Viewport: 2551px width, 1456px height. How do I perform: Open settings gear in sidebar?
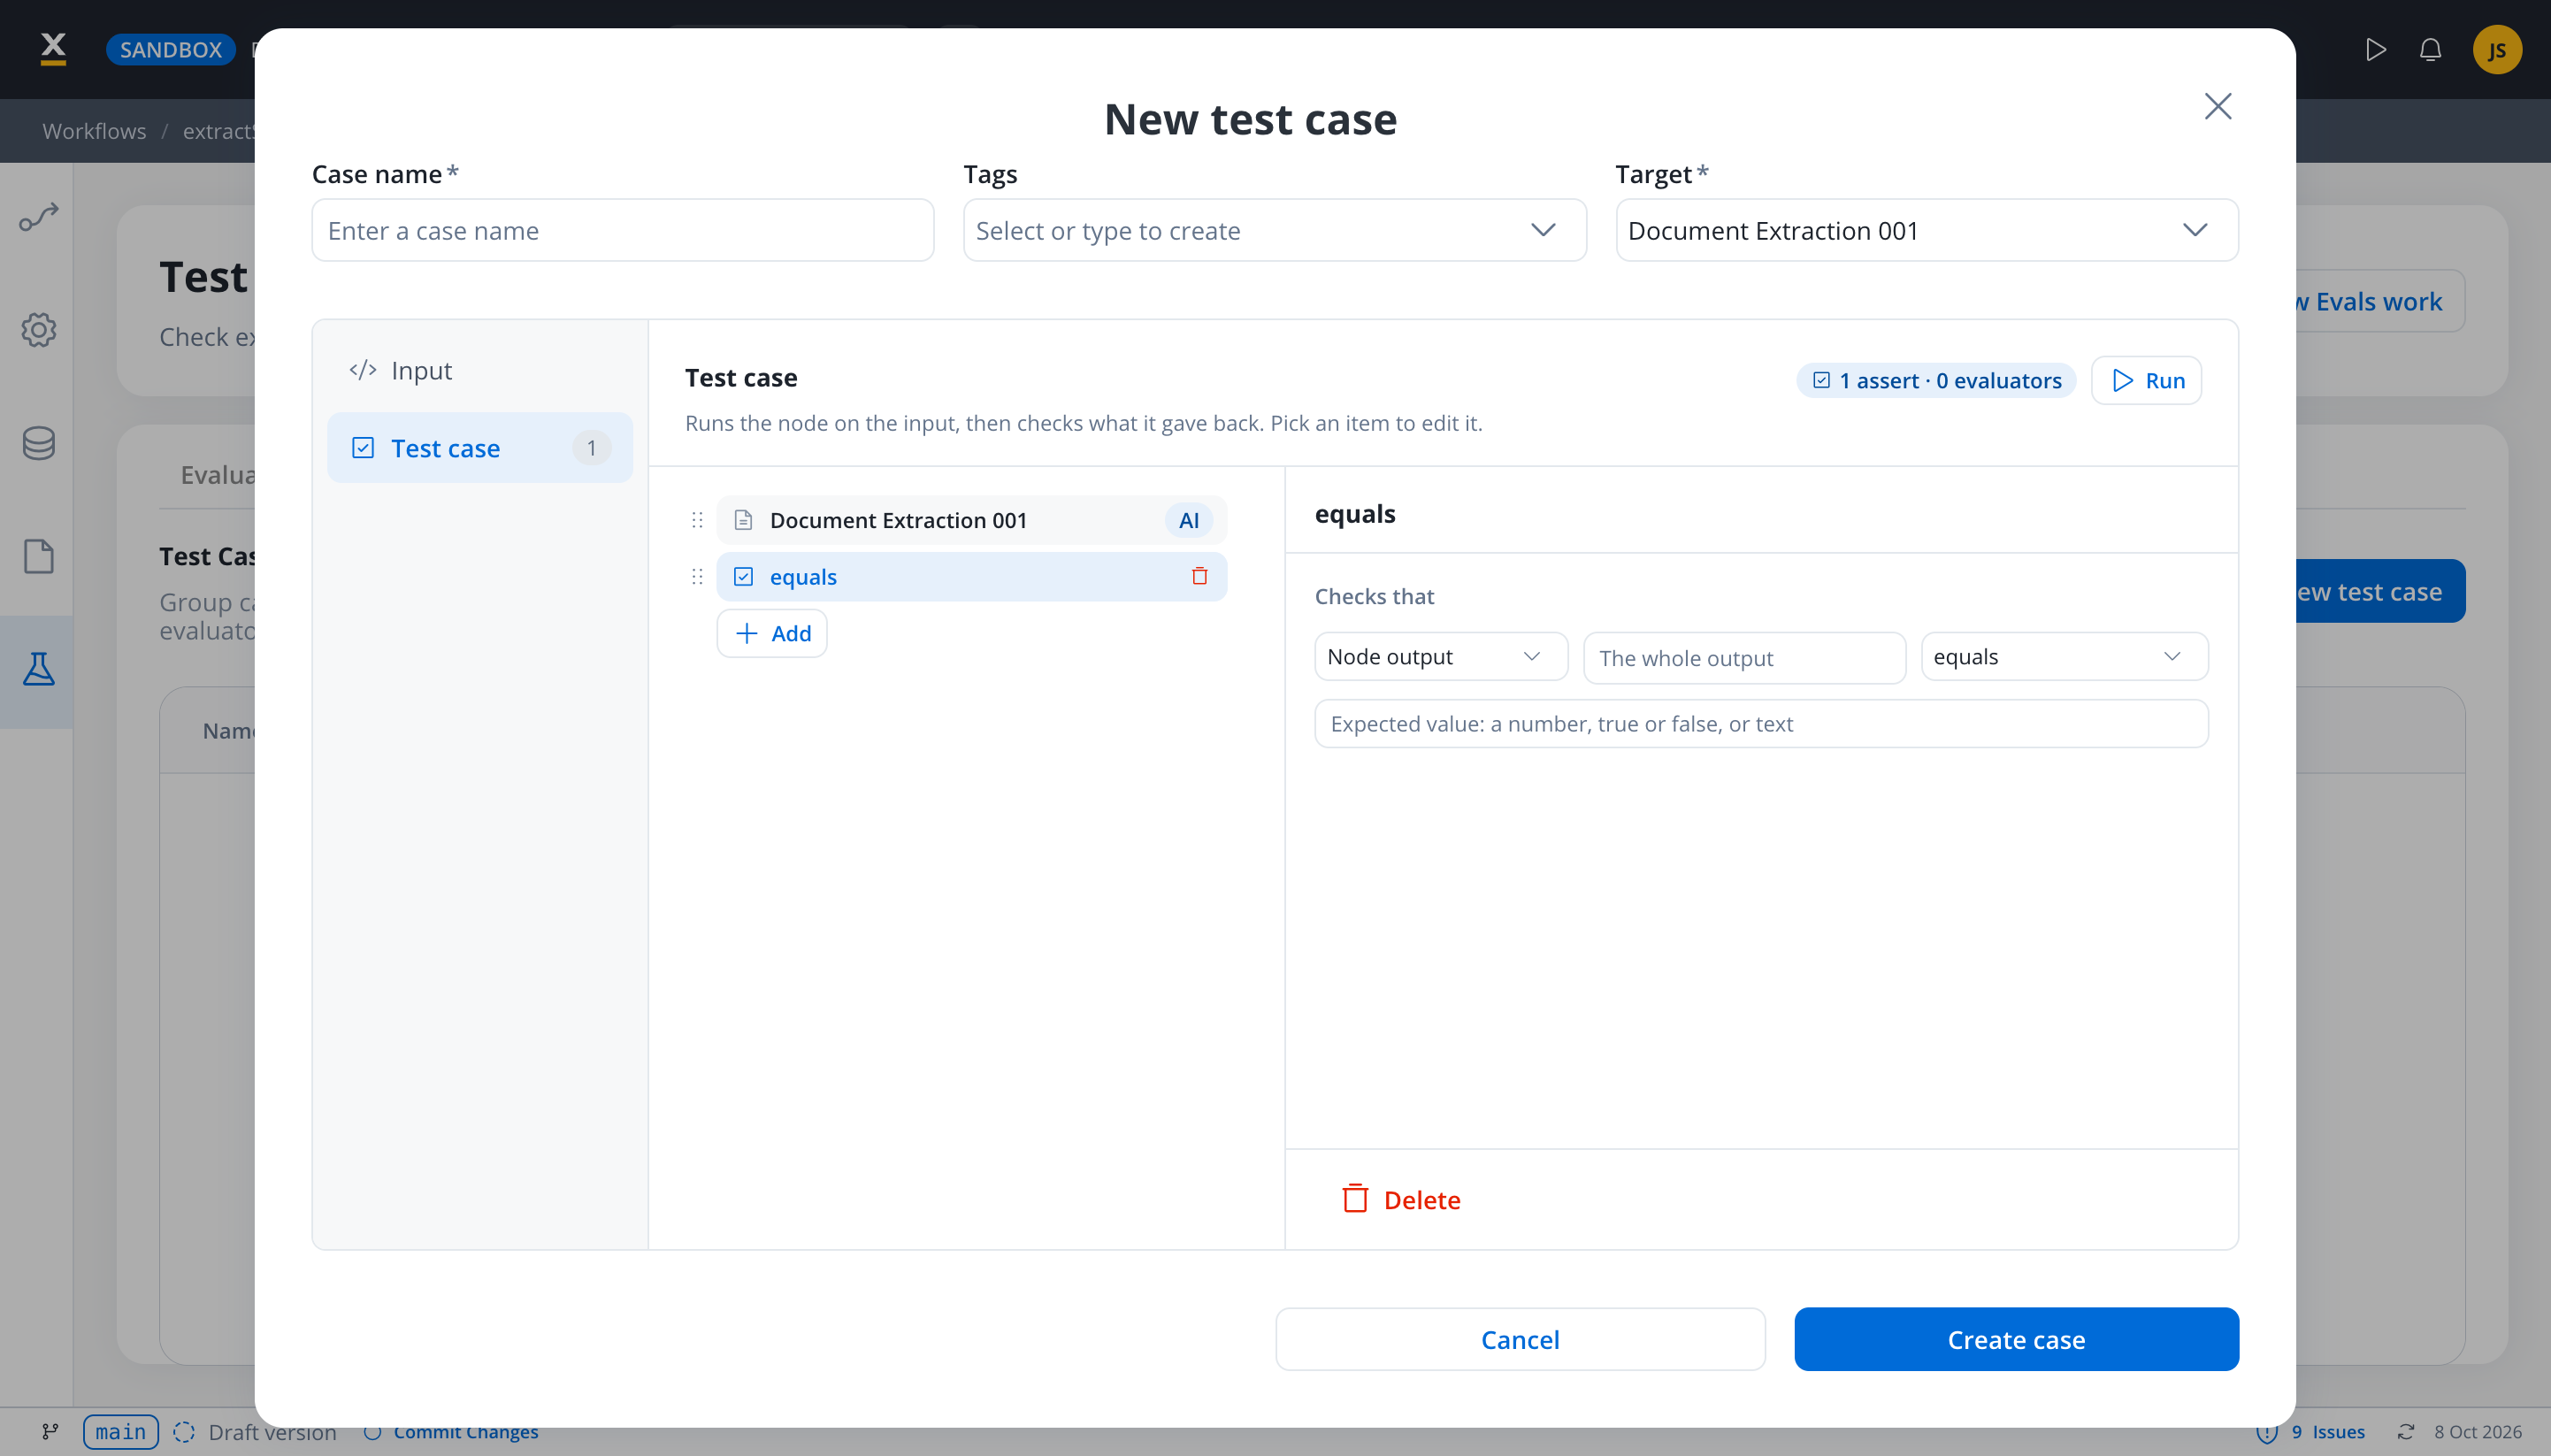pos(39,330)
